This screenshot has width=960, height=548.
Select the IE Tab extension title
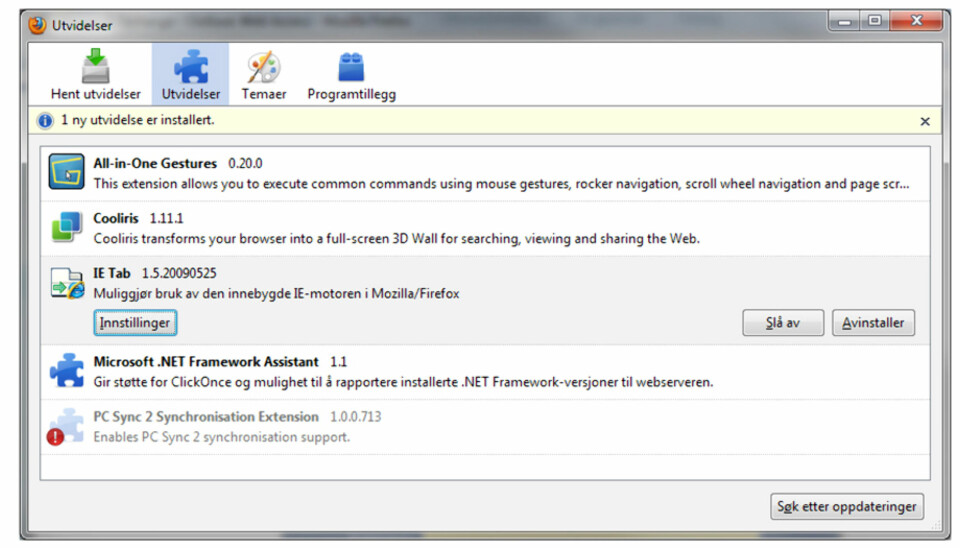111,273
